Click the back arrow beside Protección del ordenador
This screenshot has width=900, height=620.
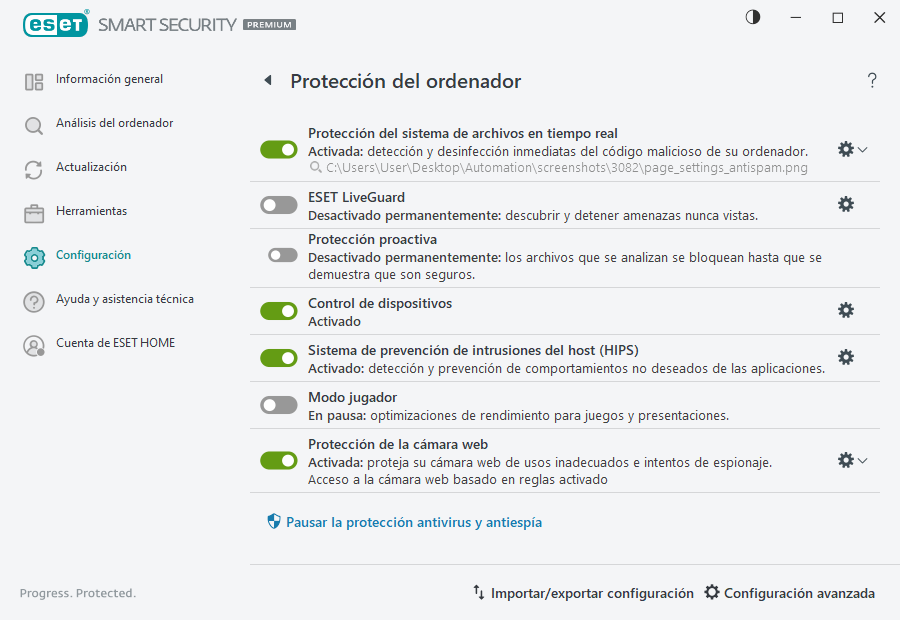coord(267,80)
